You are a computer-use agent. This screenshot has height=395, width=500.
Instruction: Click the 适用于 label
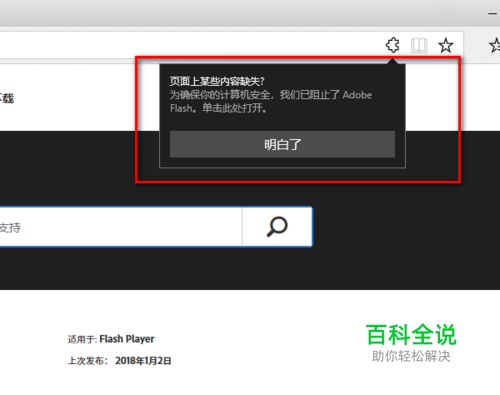(x=82, y=339)
